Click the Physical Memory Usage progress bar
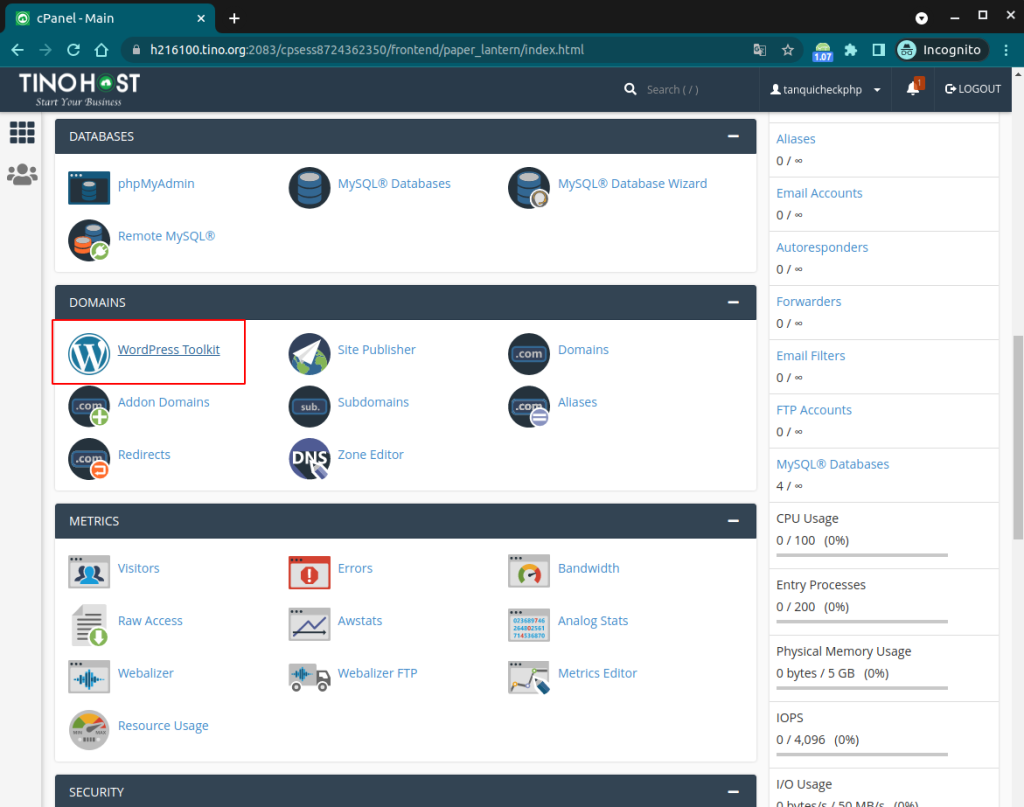This screenshot has width=1024, height=807. [x=861, y=688]
